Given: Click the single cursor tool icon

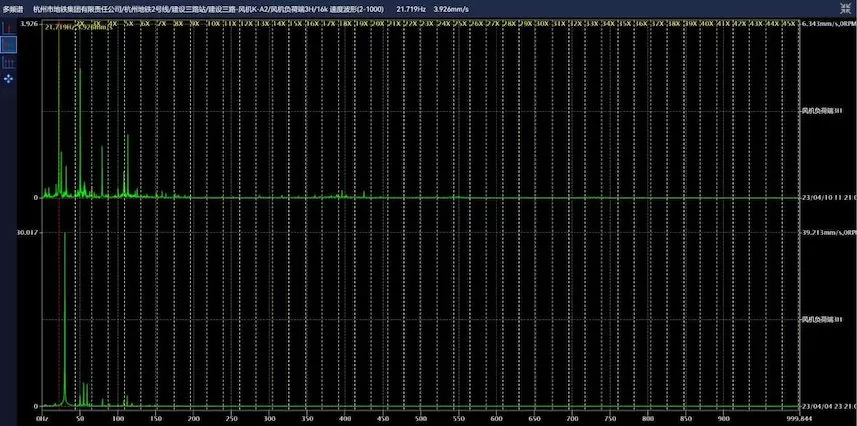Looking at the screenshot, I should tap(10, 28).
